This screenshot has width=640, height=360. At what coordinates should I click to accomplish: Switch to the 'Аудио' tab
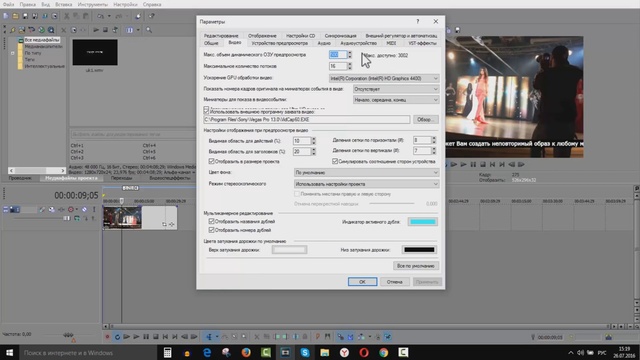coord(324,43)
